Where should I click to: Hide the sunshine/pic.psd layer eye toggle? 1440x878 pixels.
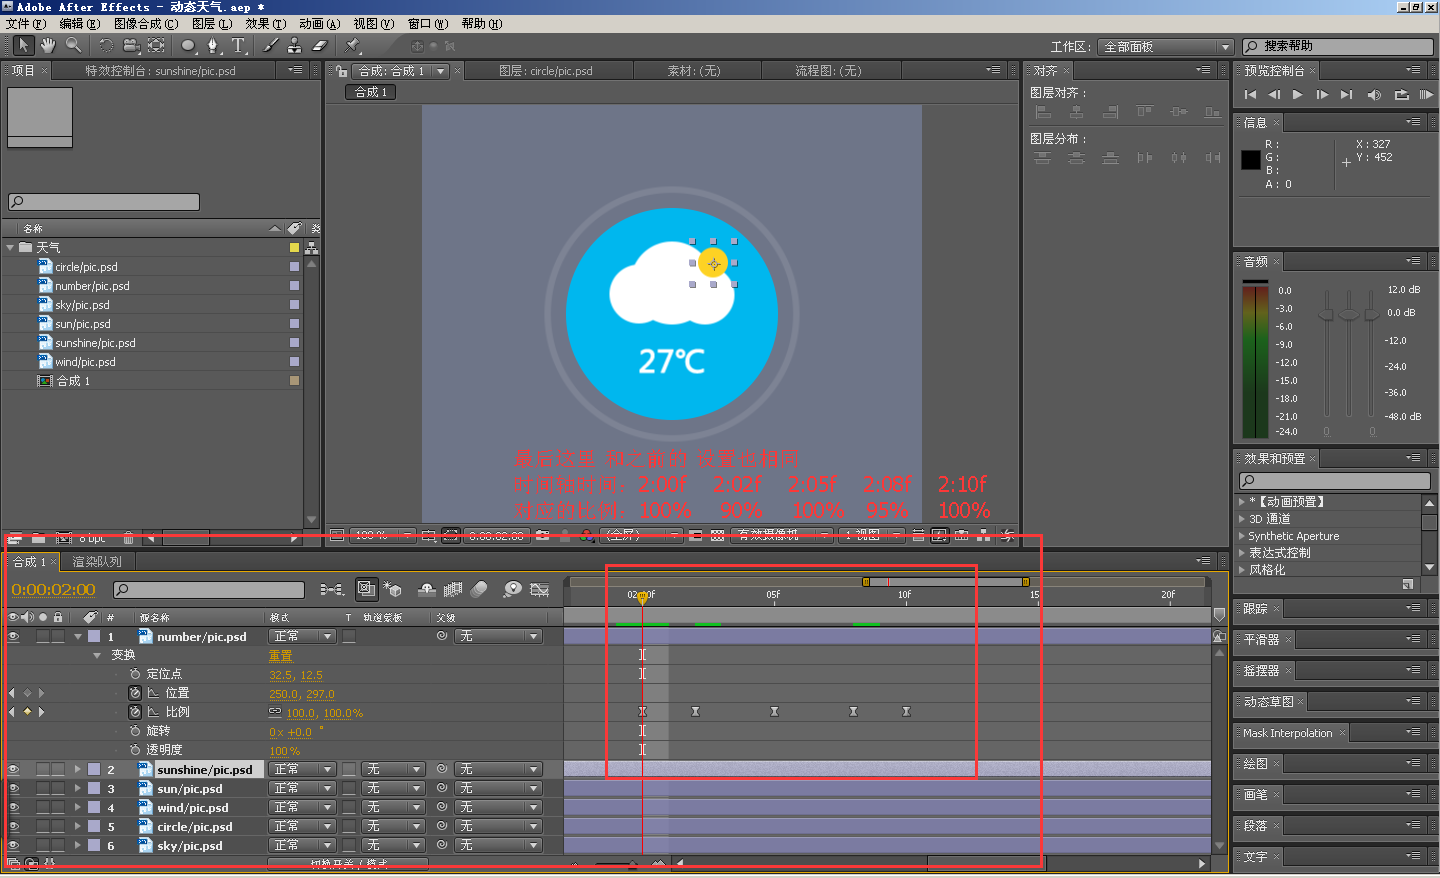[x=14, y=770]
